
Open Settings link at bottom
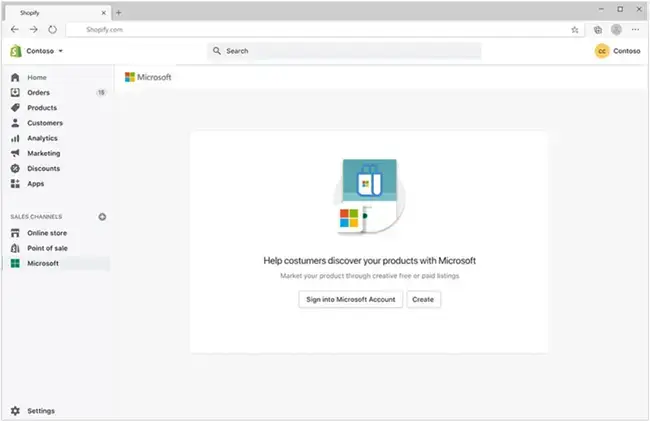click(x=41, y=411)
